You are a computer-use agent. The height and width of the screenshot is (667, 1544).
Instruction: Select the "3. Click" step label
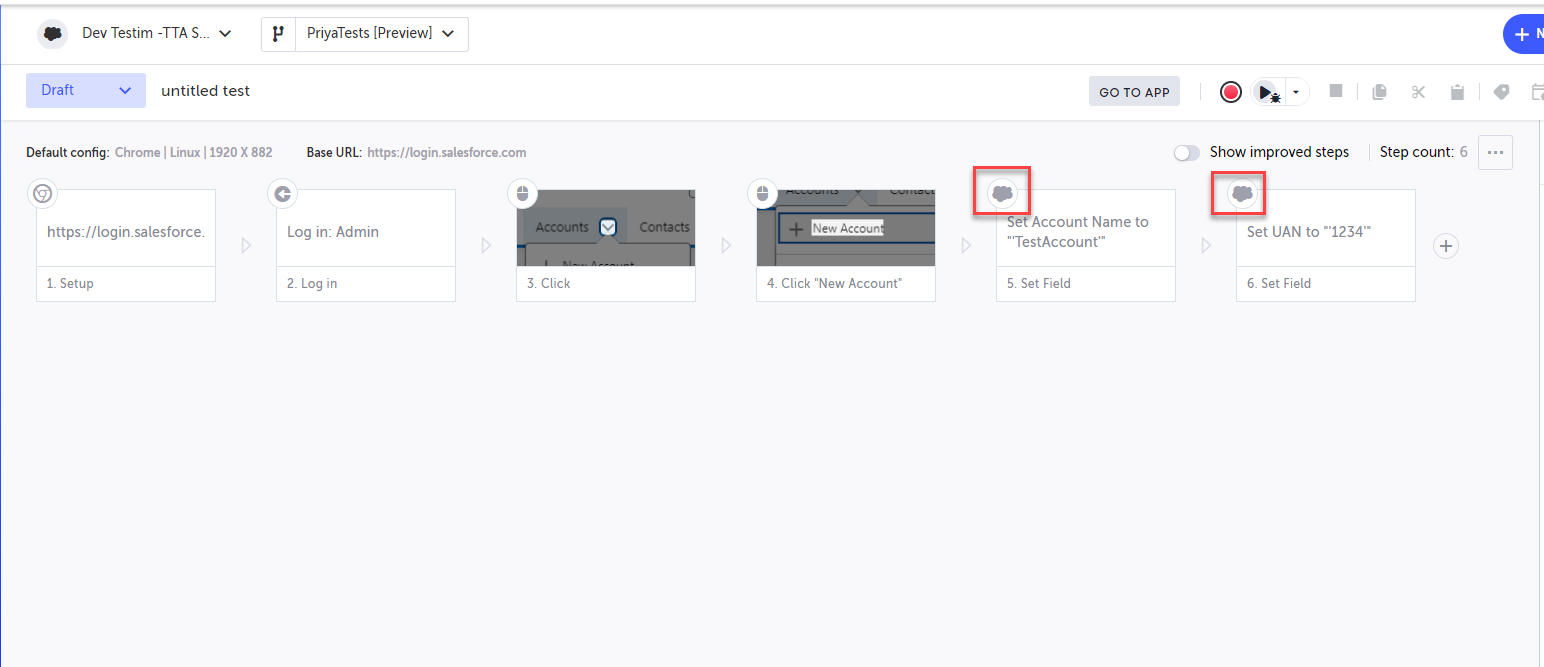(x=549, y=284)
